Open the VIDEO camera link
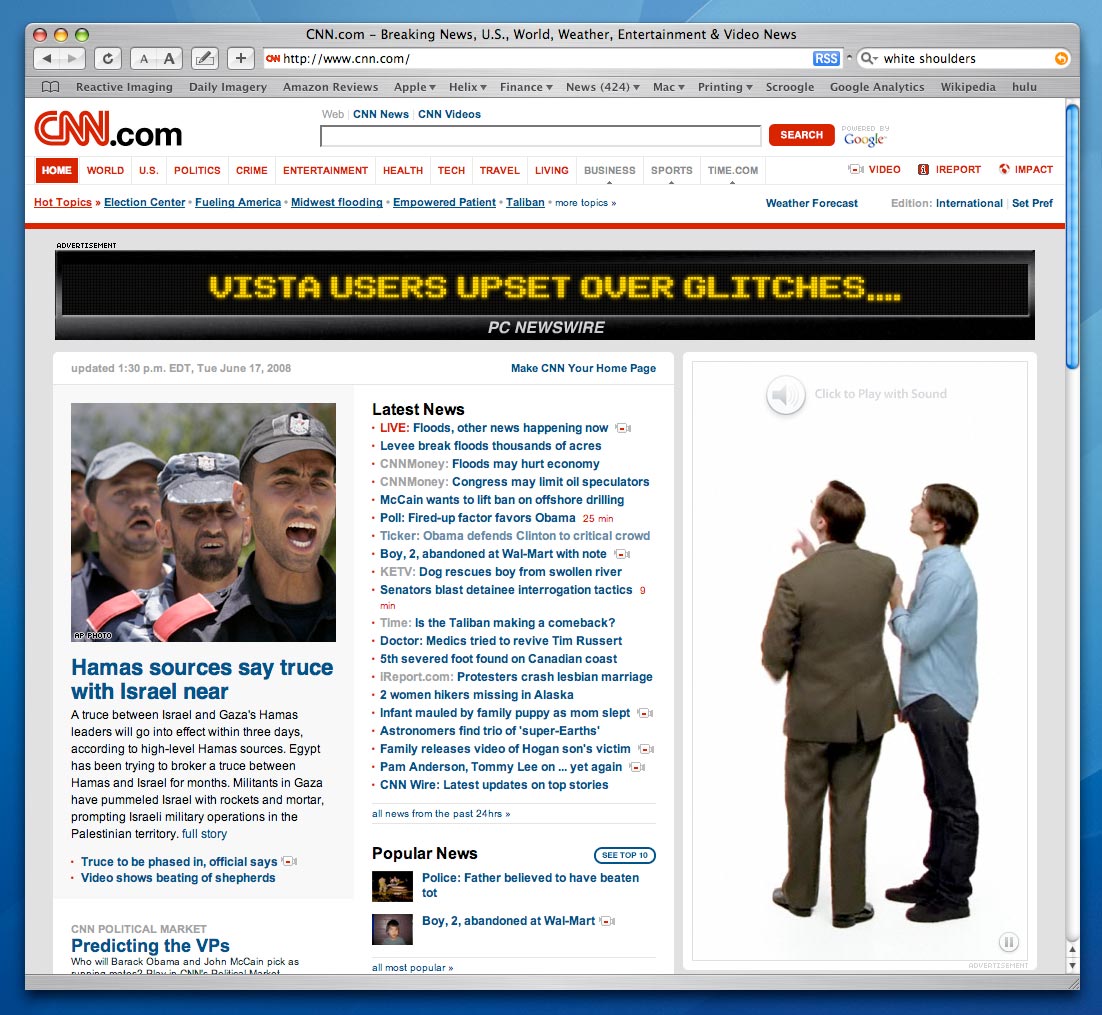1102x1015 pixels. [874, 169]
